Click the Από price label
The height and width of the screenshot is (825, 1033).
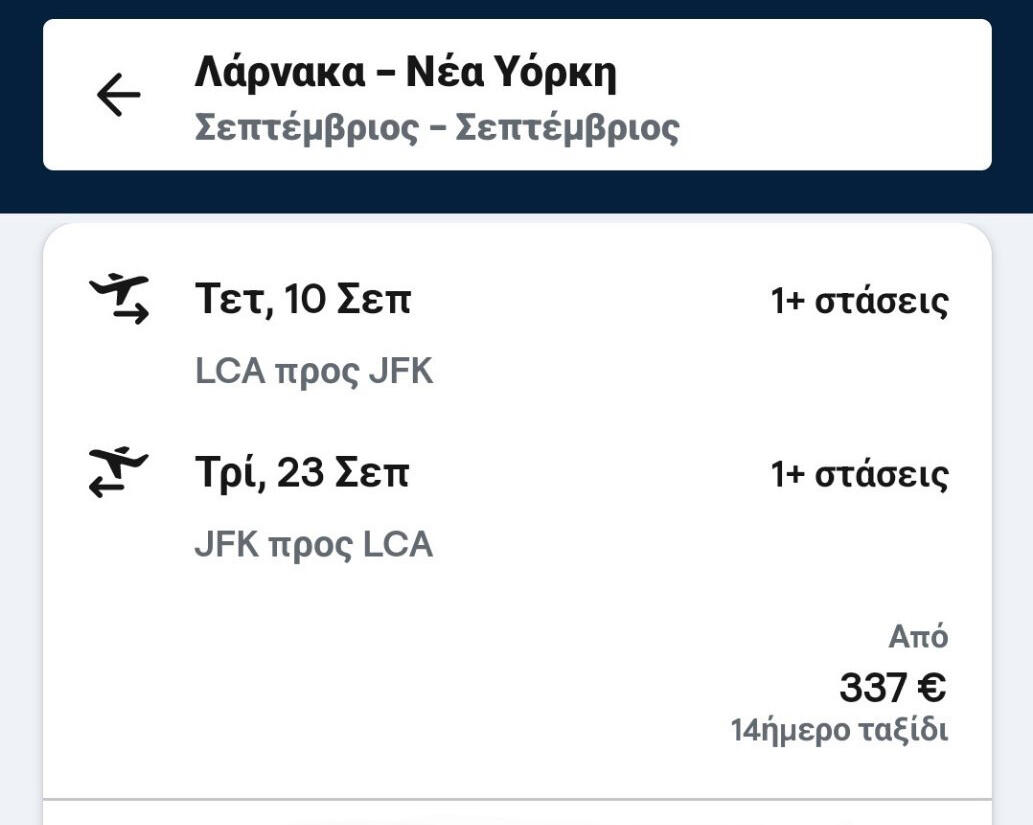[x=918, y=637]
